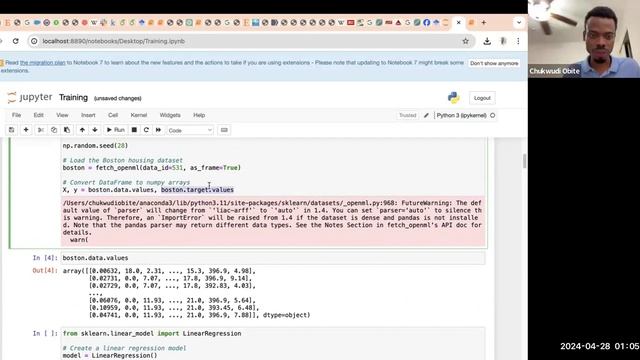Click the Chukwudi Obite video thumbnail

(x=584, y=39)
